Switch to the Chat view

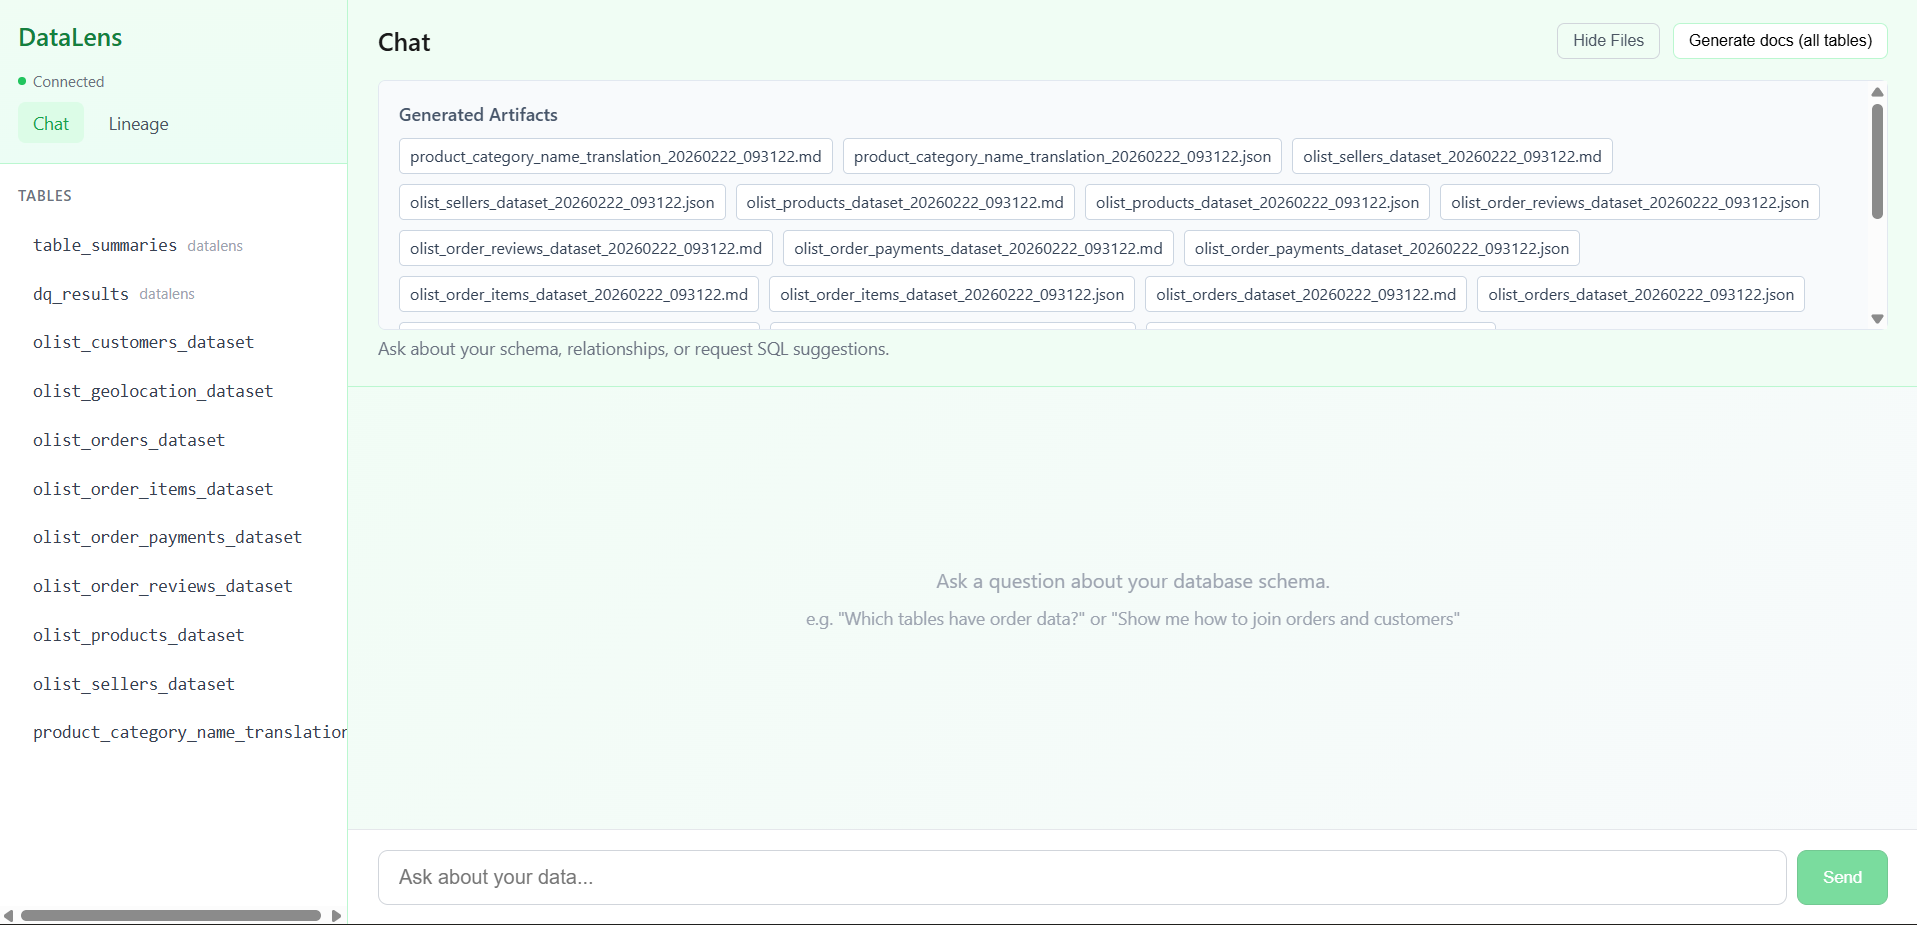(50, 124)
